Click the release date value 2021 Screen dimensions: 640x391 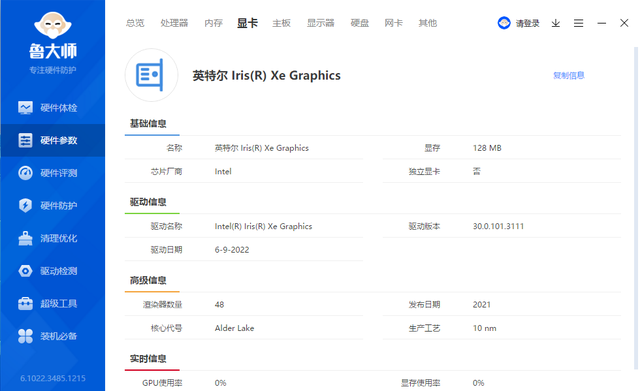pyautogui.click(x=482, y=304)
